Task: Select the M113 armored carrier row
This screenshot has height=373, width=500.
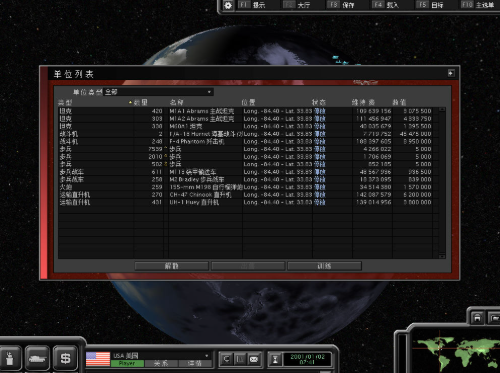Action: point(248,172)
